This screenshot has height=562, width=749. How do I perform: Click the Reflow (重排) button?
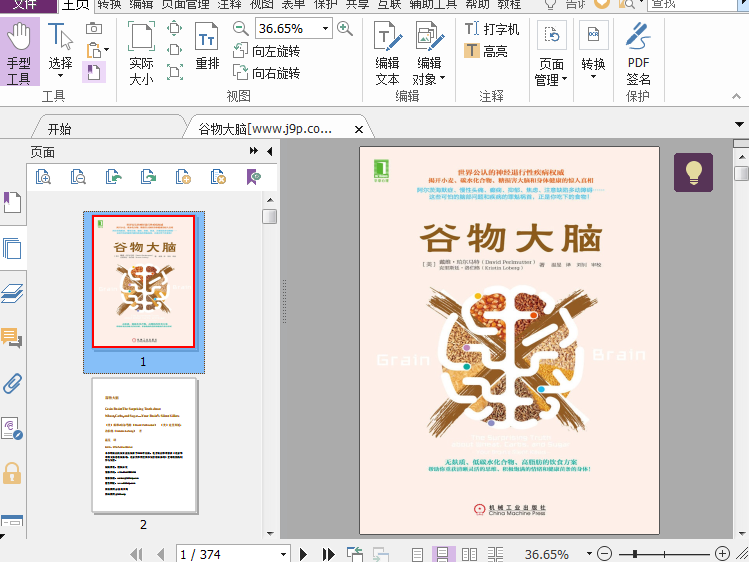(207, 46)
